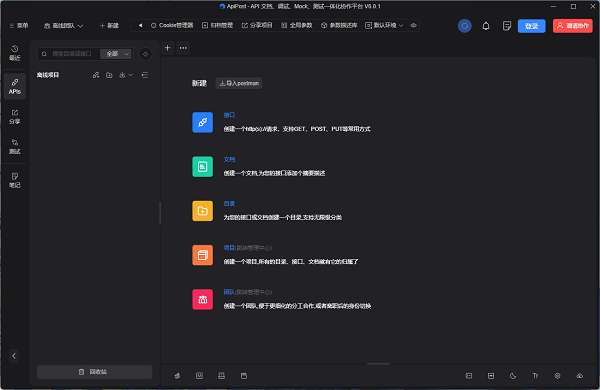Image resolution: width=600 pixels, height=390 pixels.
Task: Click the 导入postman import button
Action: (239, 83)
